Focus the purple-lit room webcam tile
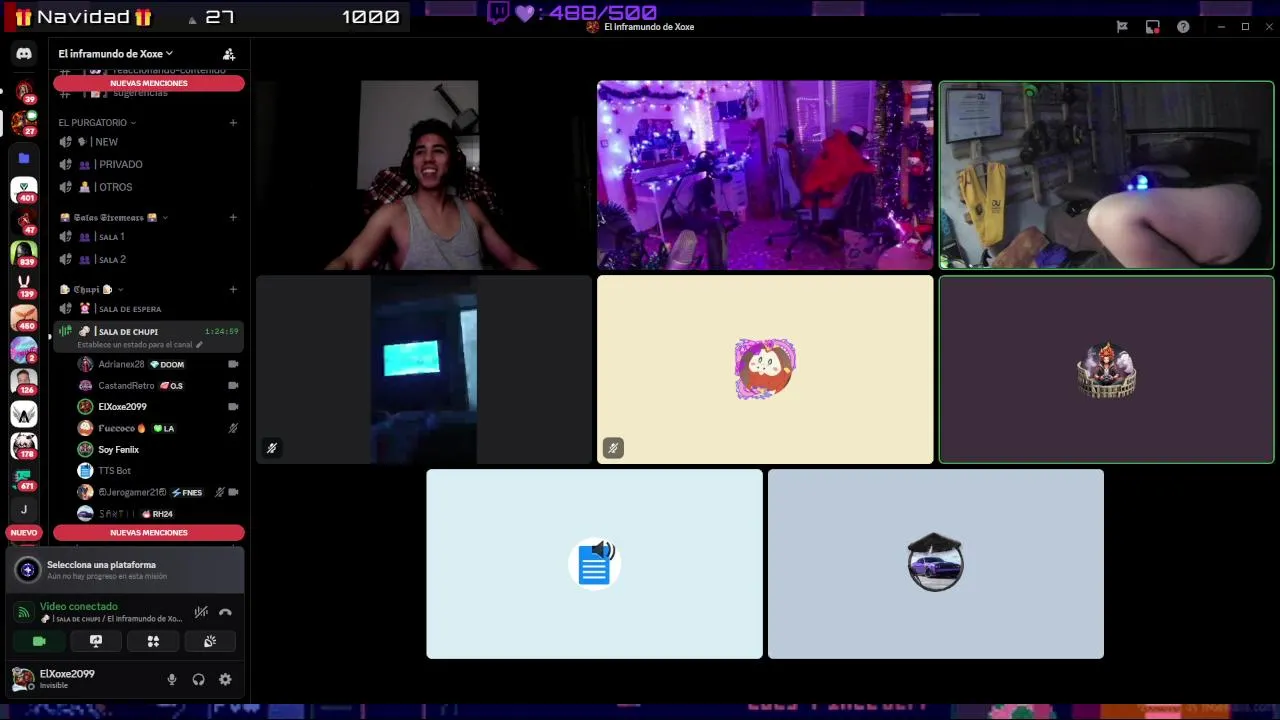Screen dimensions: 1280x720 pyautogui.click(x=765, y=175)
